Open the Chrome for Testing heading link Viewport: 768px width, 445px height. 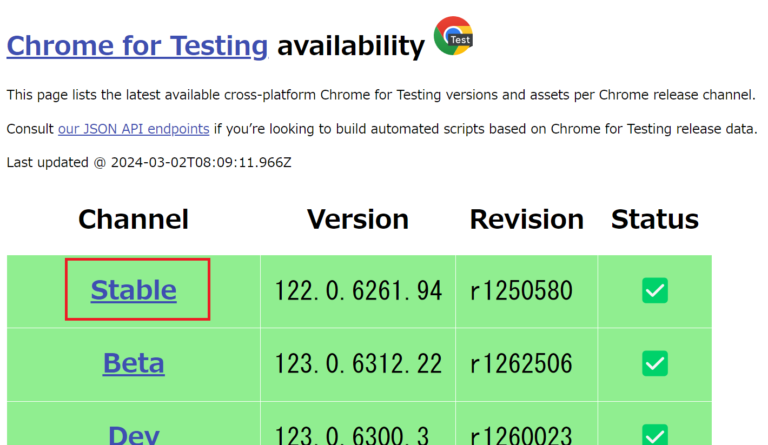coord(137,45)
